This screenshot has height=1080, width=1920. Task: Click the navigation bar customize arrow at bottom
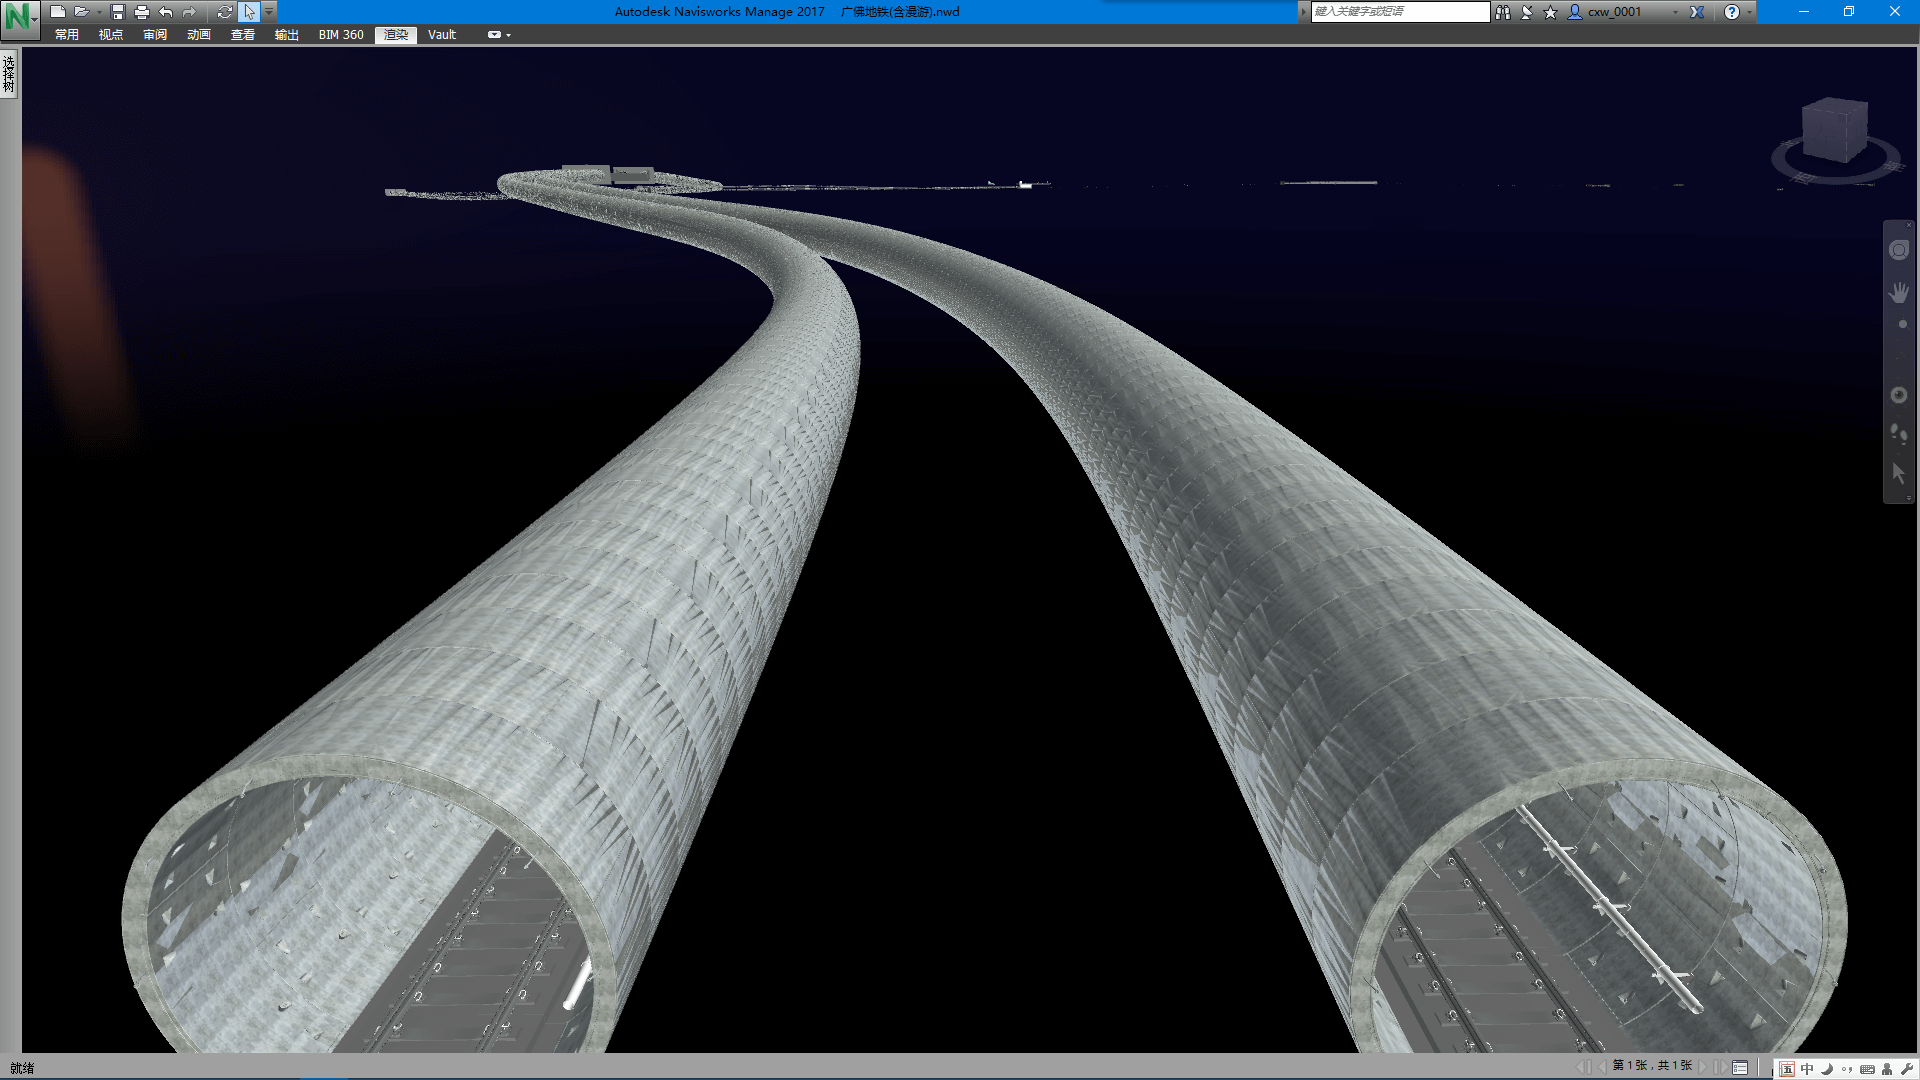coord(1908,498)
